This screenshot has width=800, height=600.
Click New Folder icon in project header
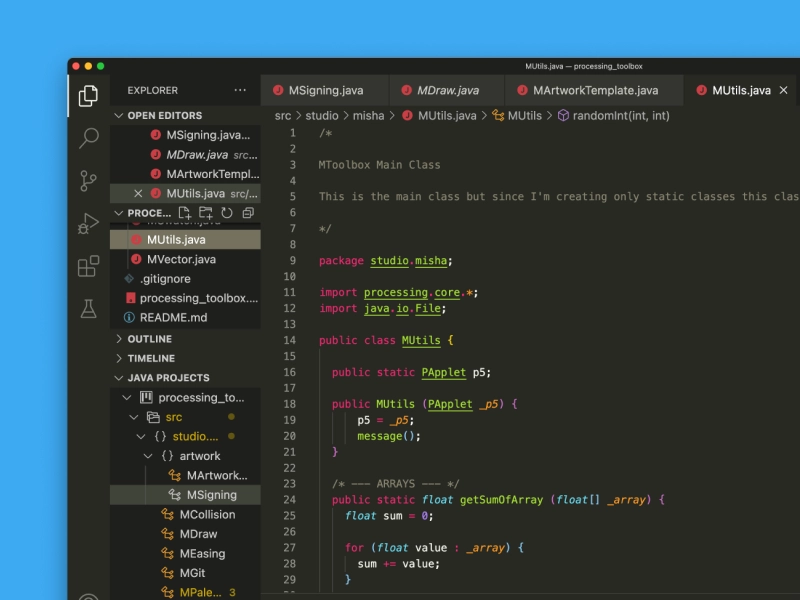coord(206,213)
